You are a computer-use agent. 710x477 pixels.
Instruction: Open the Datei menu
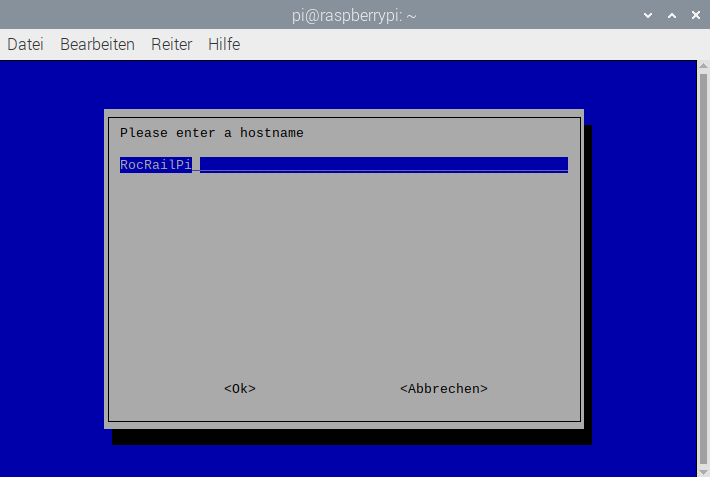pyautogui.click(x=25, y=45)
